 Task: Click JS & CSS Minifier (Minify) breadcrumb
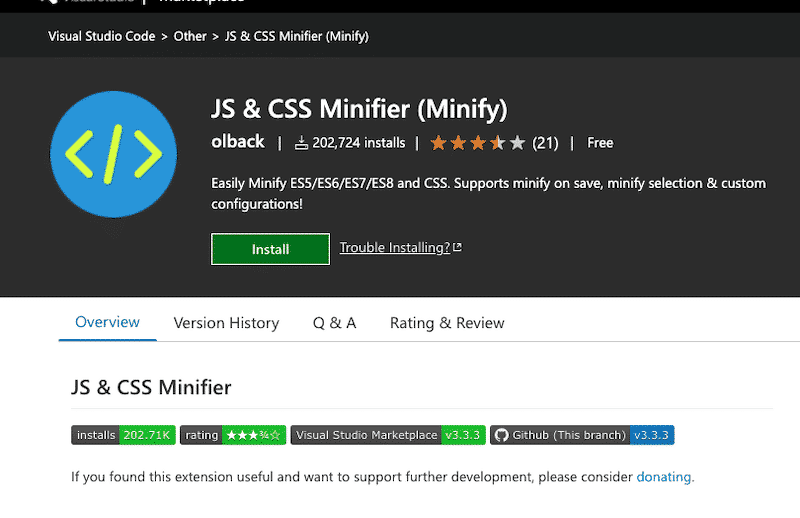[297, 36]
